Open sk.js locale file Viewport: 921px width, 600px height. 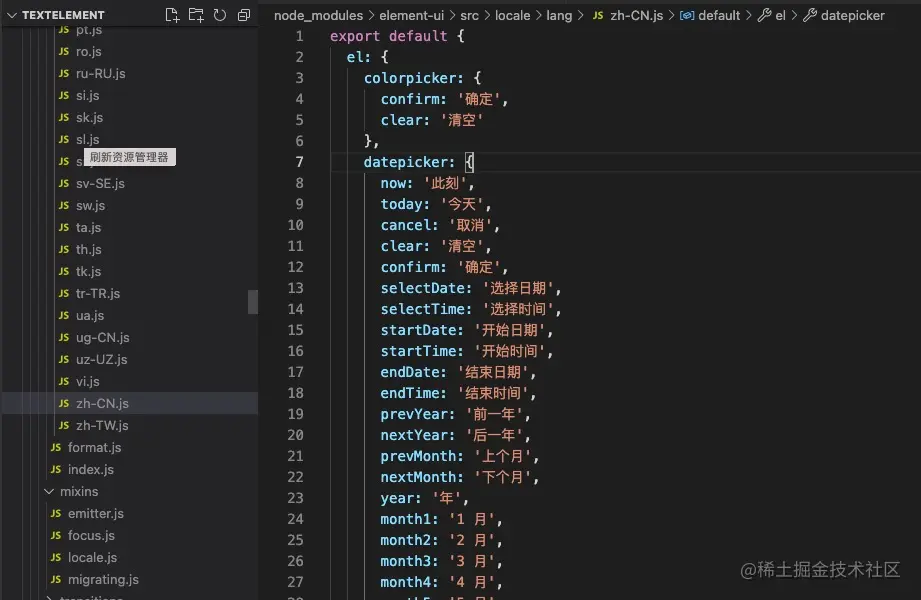89,118
